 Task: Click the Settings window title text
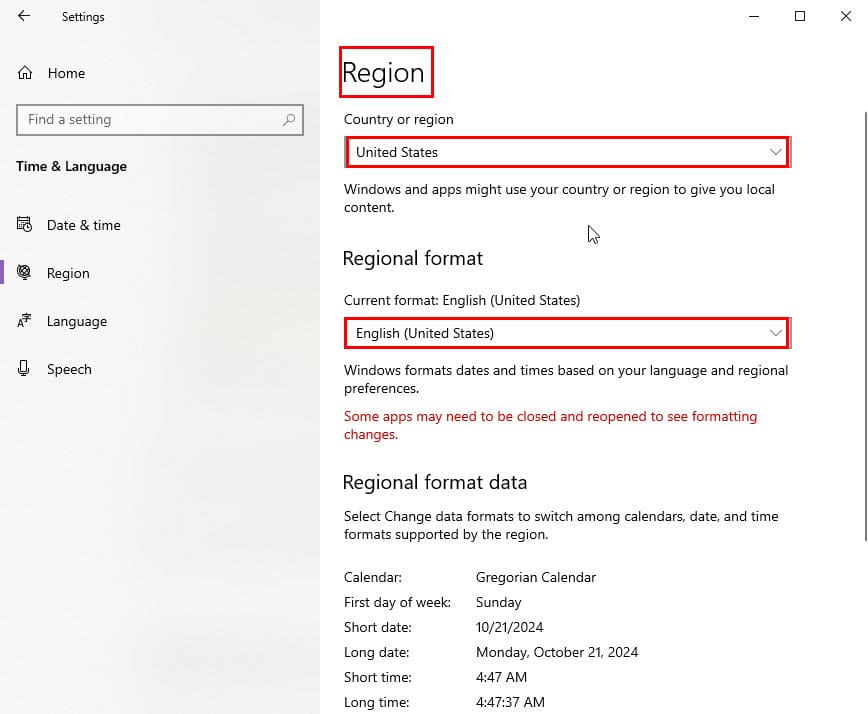[x=83, y=17]
